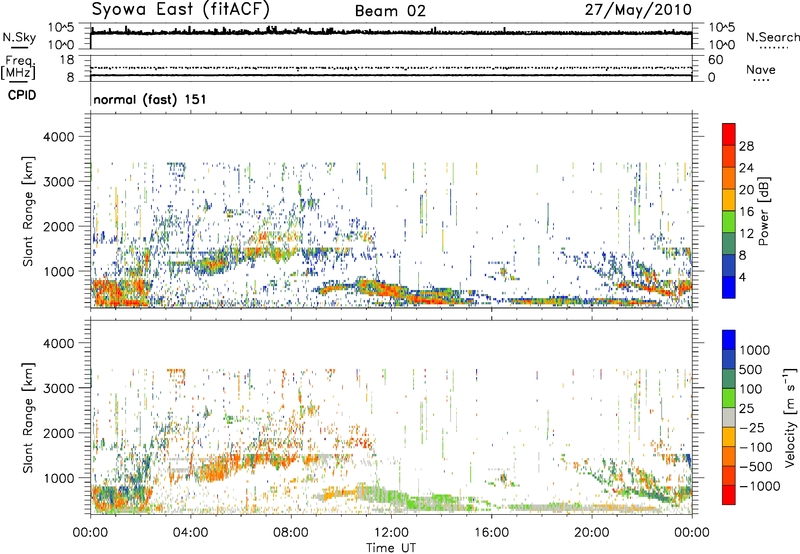The image size is (800, 554).
Task: Click the '100' velocity scale value
Action: [x=751, y=389]
